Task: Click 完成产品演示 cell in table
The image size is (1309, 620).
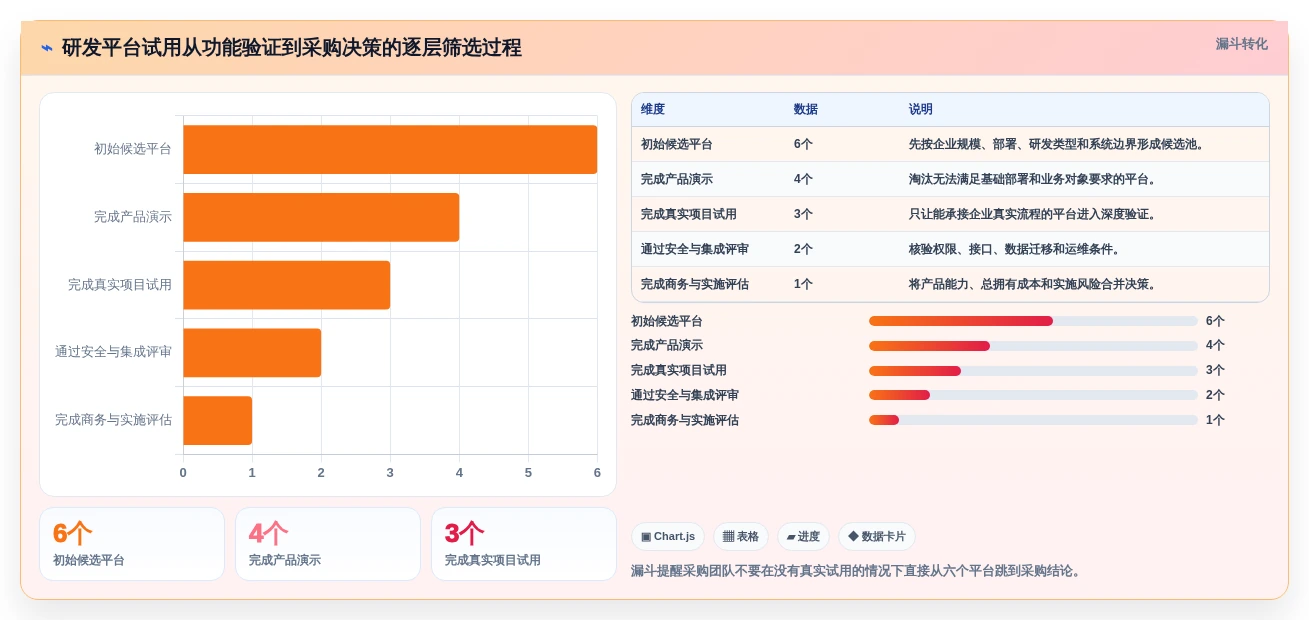Action: [x=677, y=179]
